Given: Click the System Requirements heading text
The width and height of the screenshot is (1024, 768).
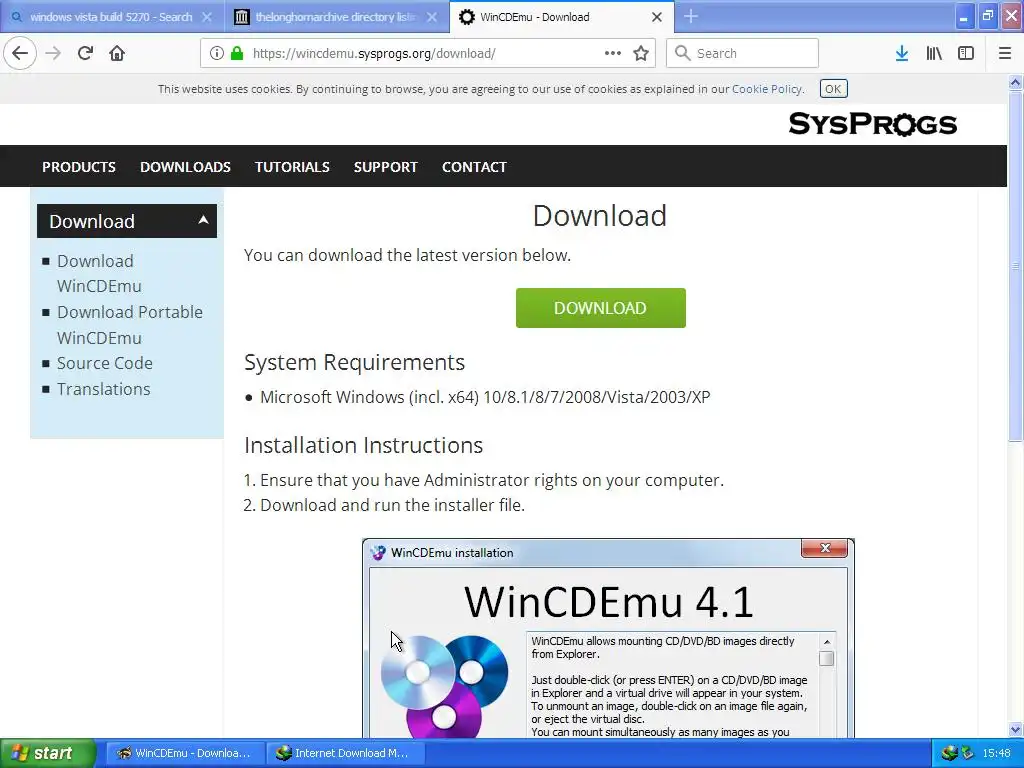Looking at the screenshot, I should [355, 362].
